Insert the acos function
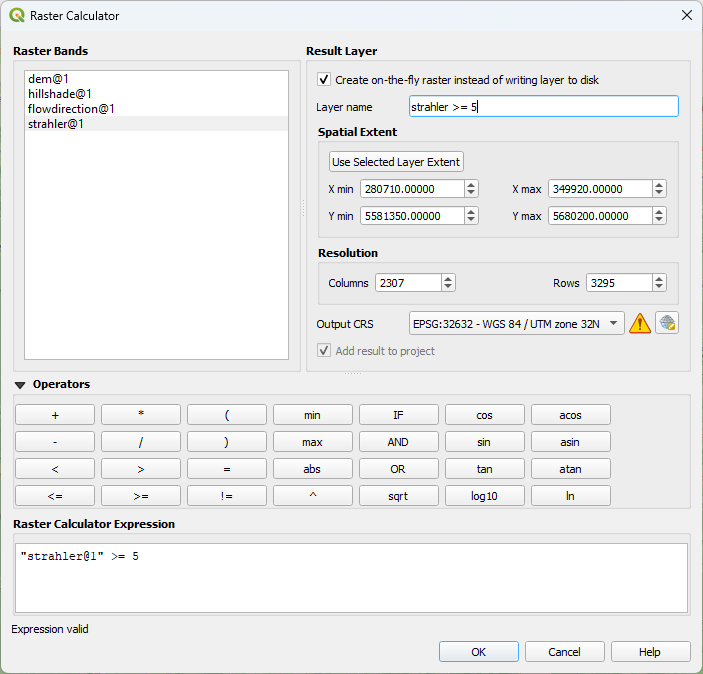Screen dimensions: 703x674 [x=571, y=415]
